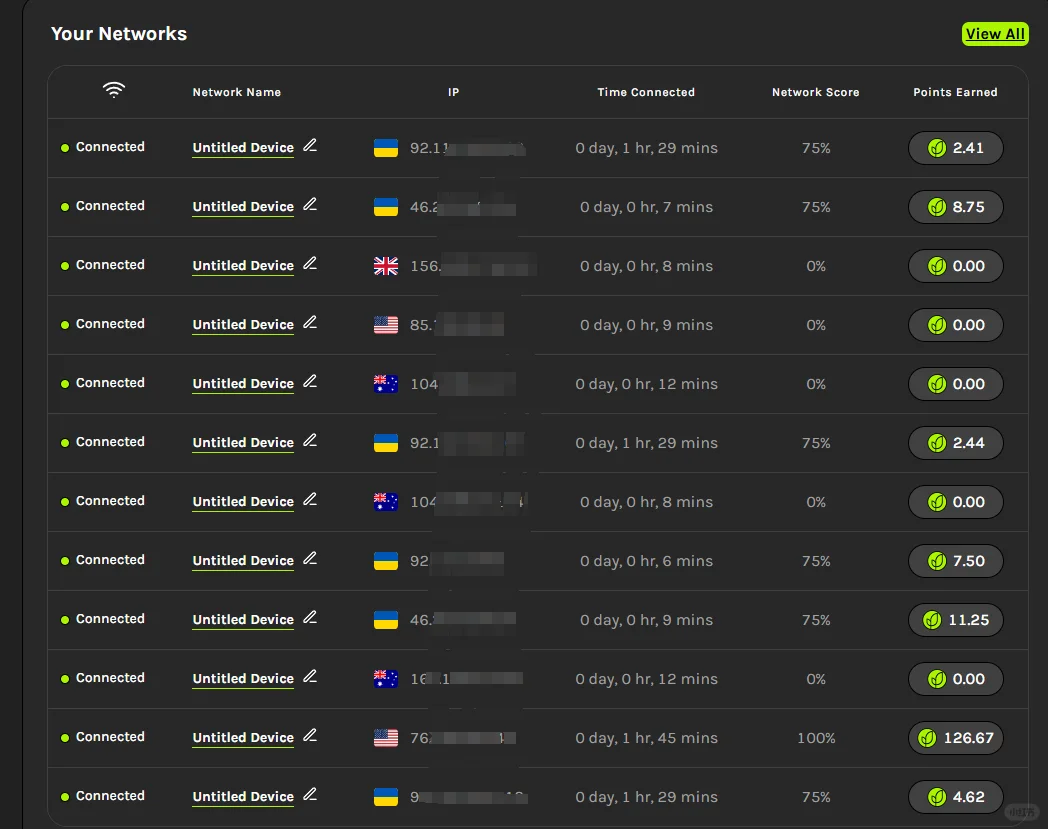Open the View All networks link
The height and width of the screenshot is (829, 1048).
(x=995, y=34)
